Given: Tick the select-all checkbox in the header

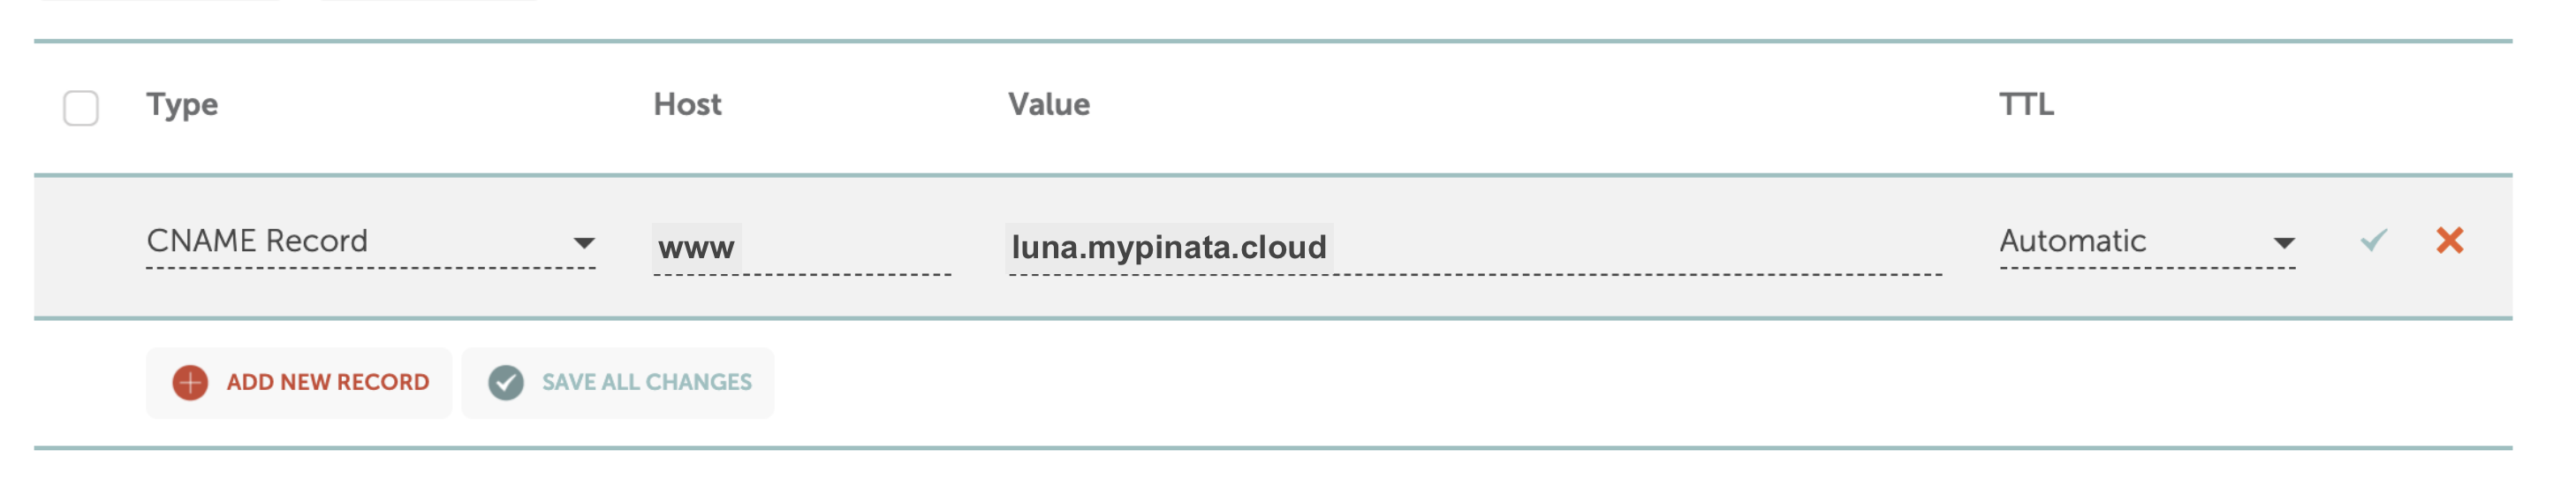Looking at the screenshot, I should [x=81, y=108].
